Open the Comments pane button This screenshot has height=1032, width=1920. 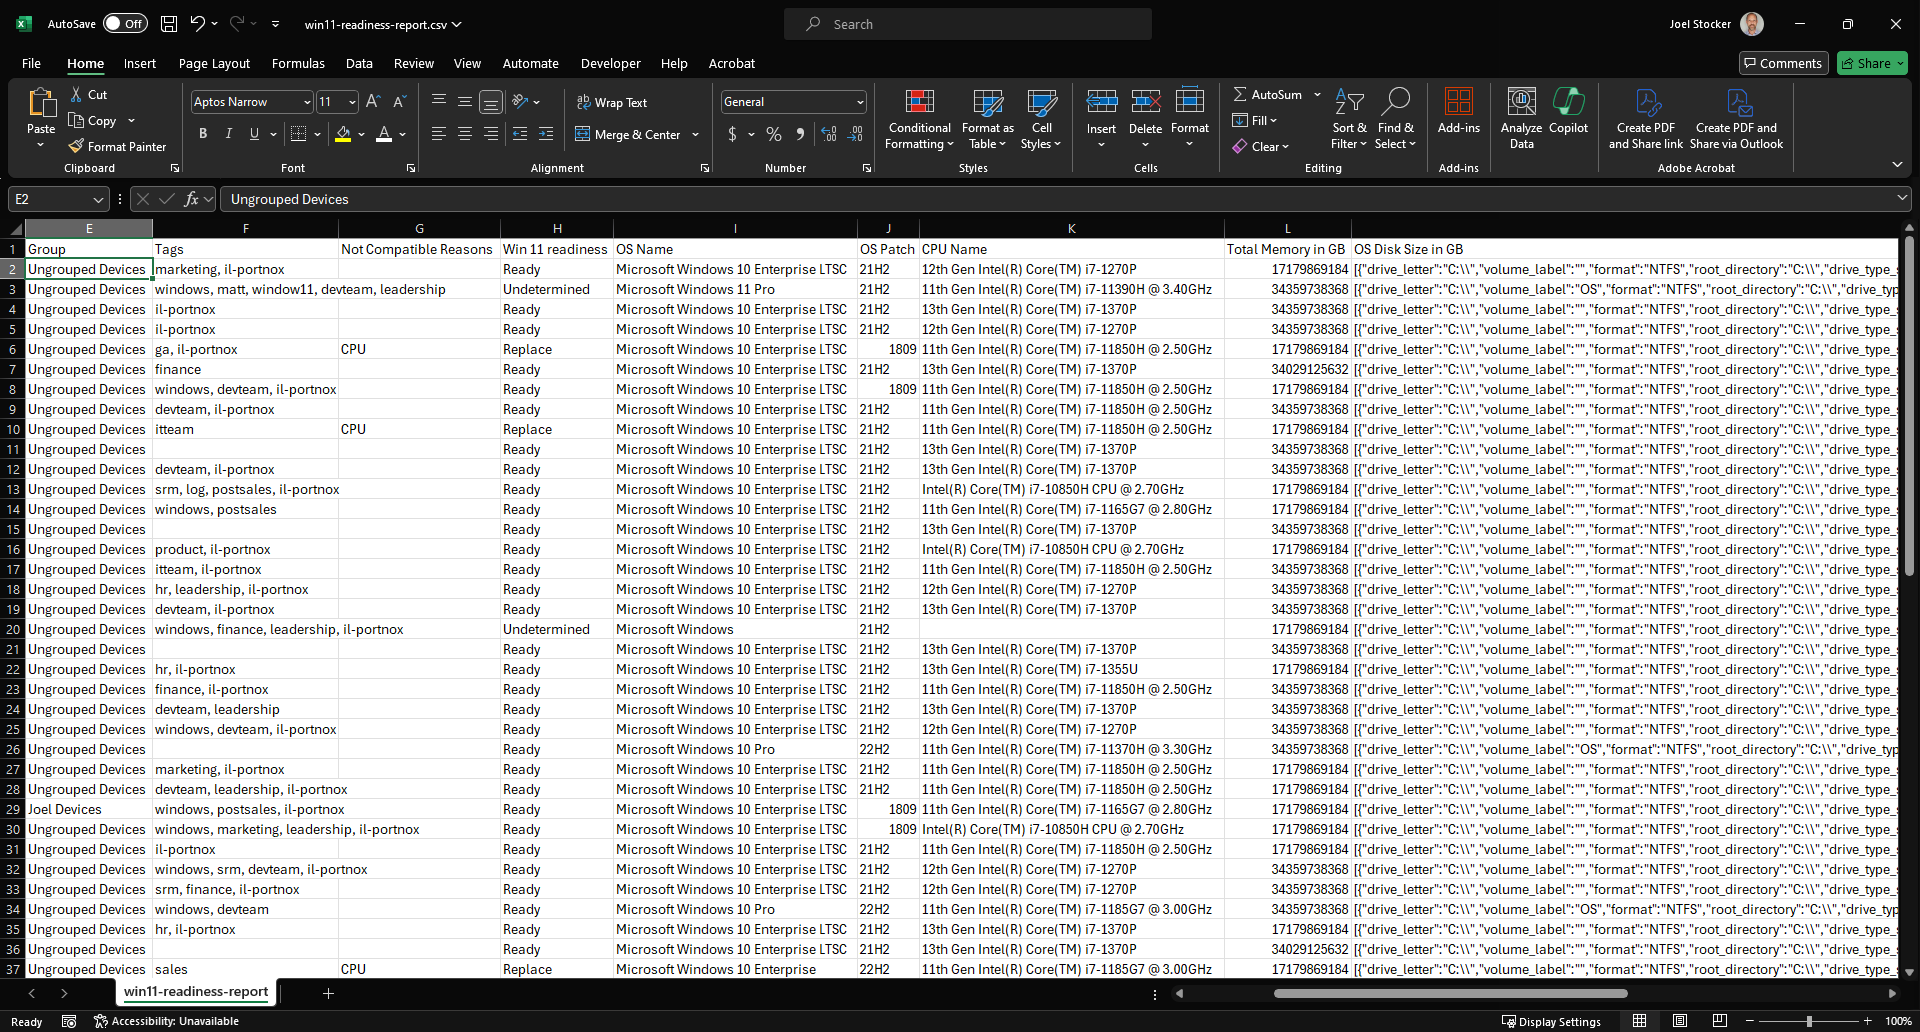[1783, 63]
